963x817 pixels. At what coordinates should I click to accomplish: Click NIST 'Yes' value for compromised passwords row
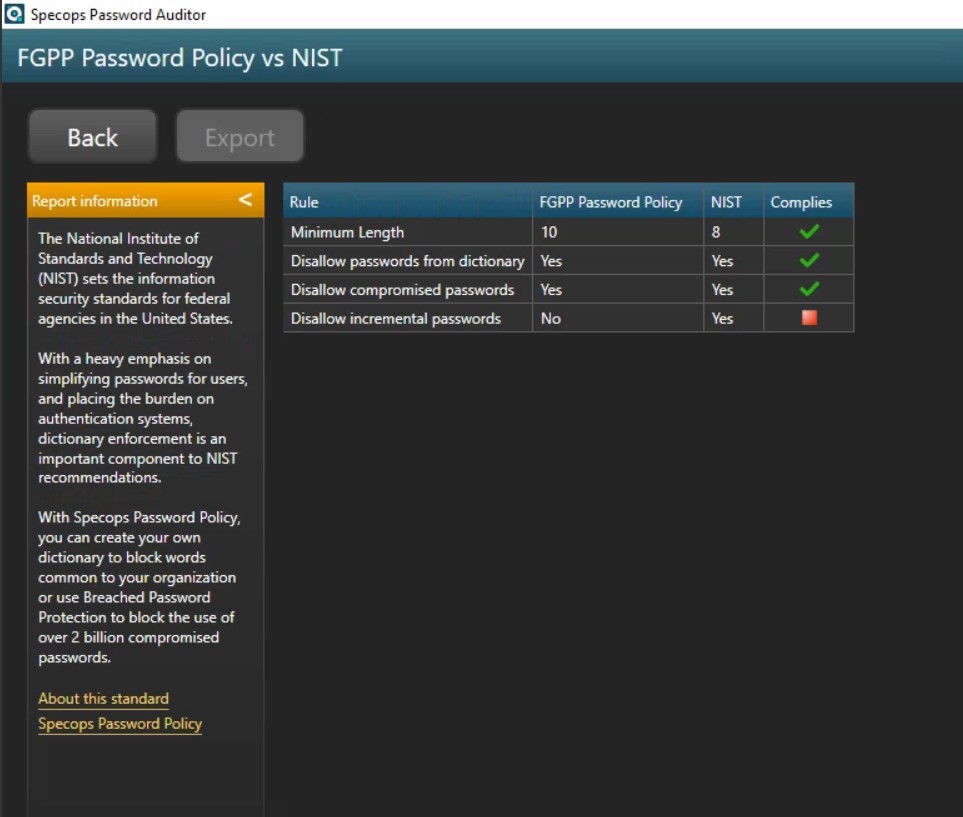tap(722, 290)
